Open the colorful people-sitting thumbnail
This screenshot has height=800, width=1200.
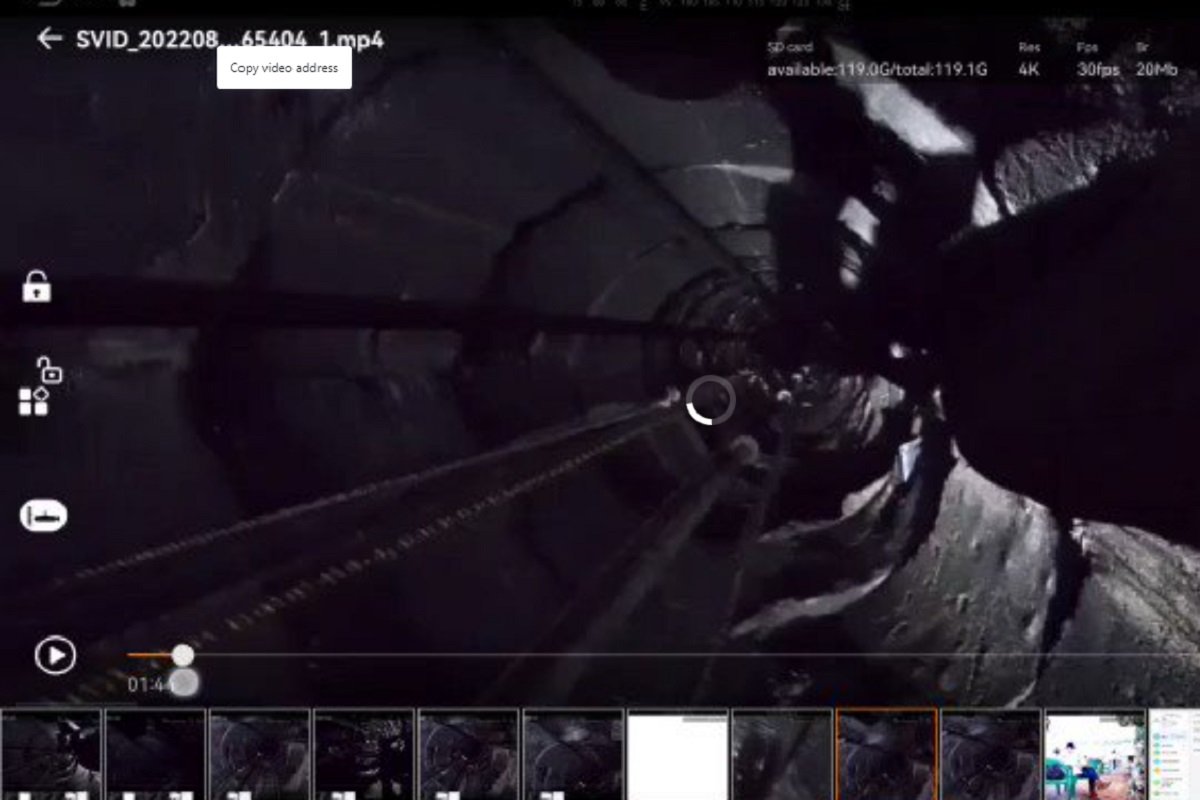pos(1095,754)
